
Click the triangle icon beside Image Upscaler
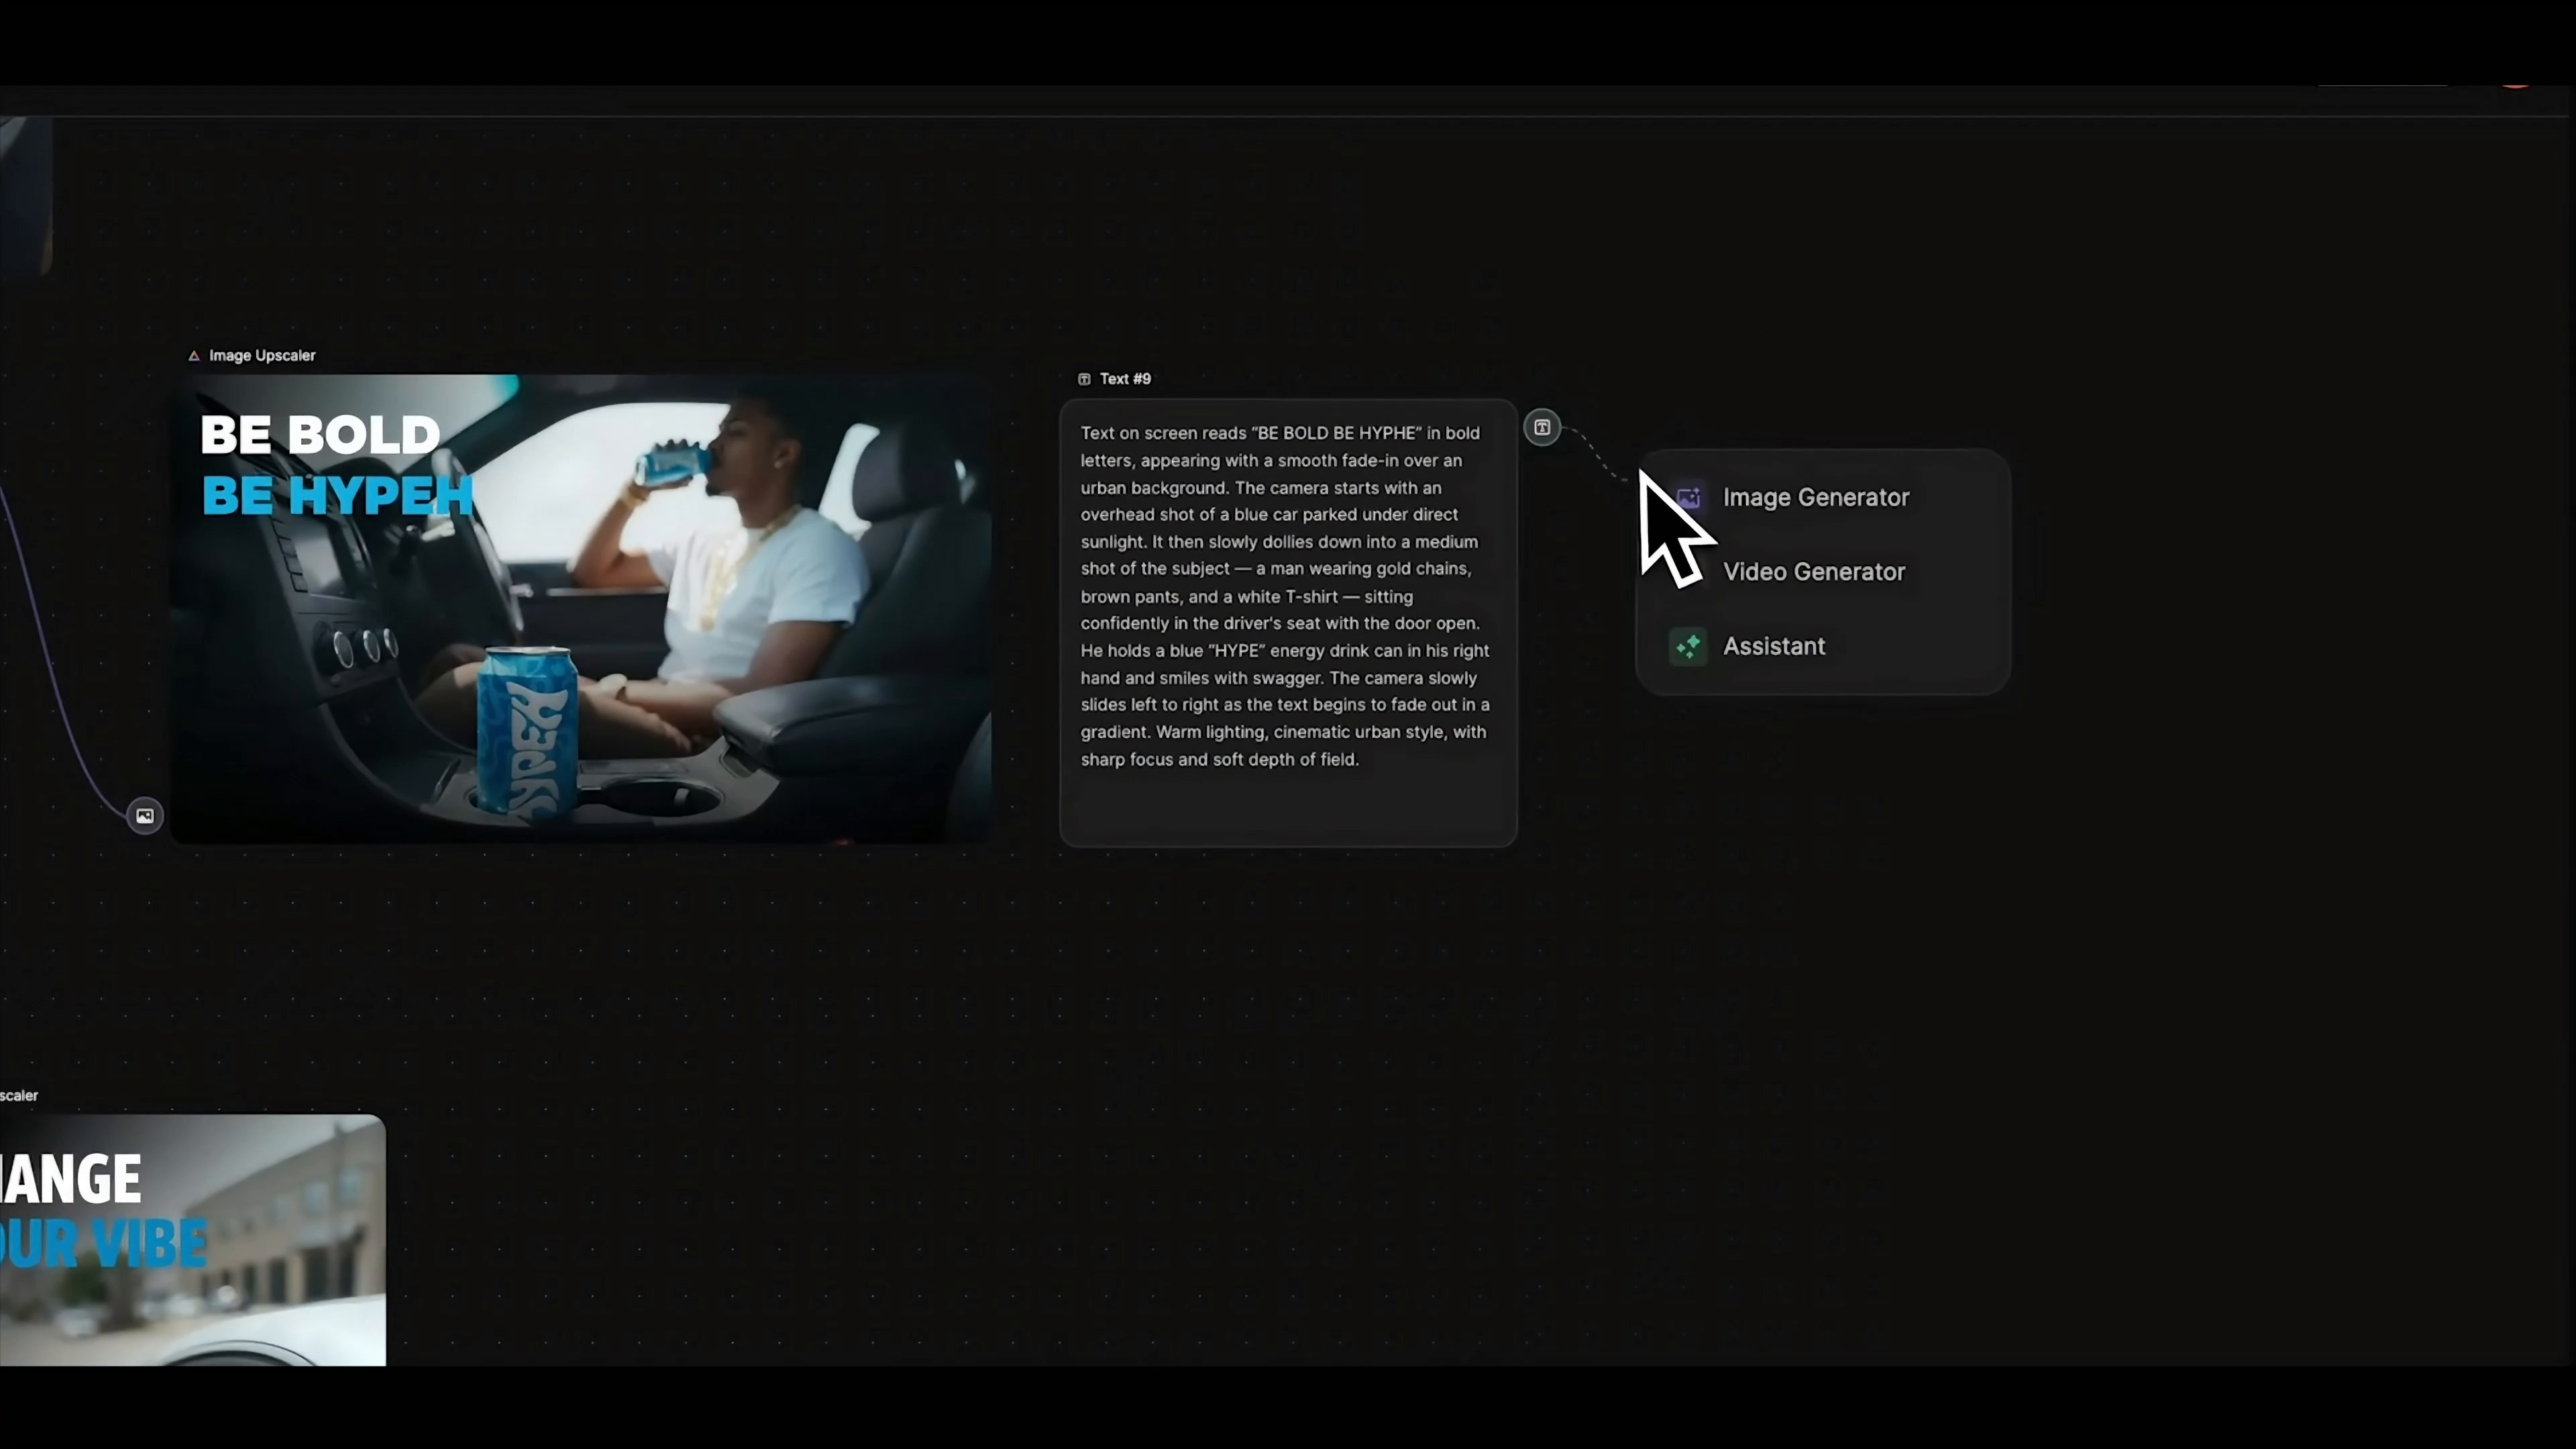(x=194, y=356)
